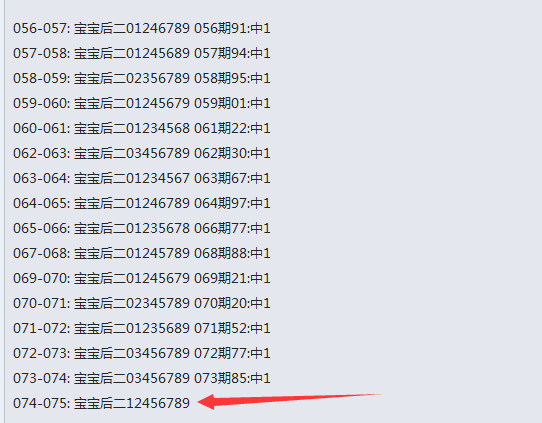Click the 058-059 line with 02356789
This screenshot has height=423, width=542.
[142, 78]
